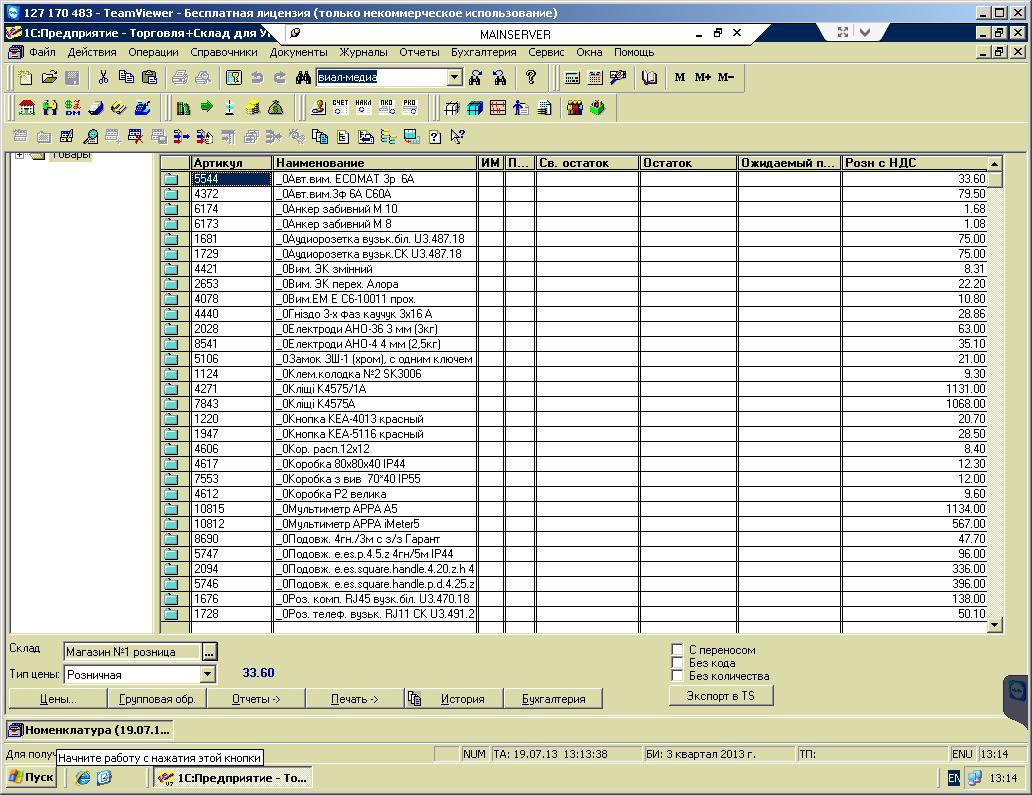Click the Розн с НДС column header
This screenshot has width=1032, height=795.
915,163
